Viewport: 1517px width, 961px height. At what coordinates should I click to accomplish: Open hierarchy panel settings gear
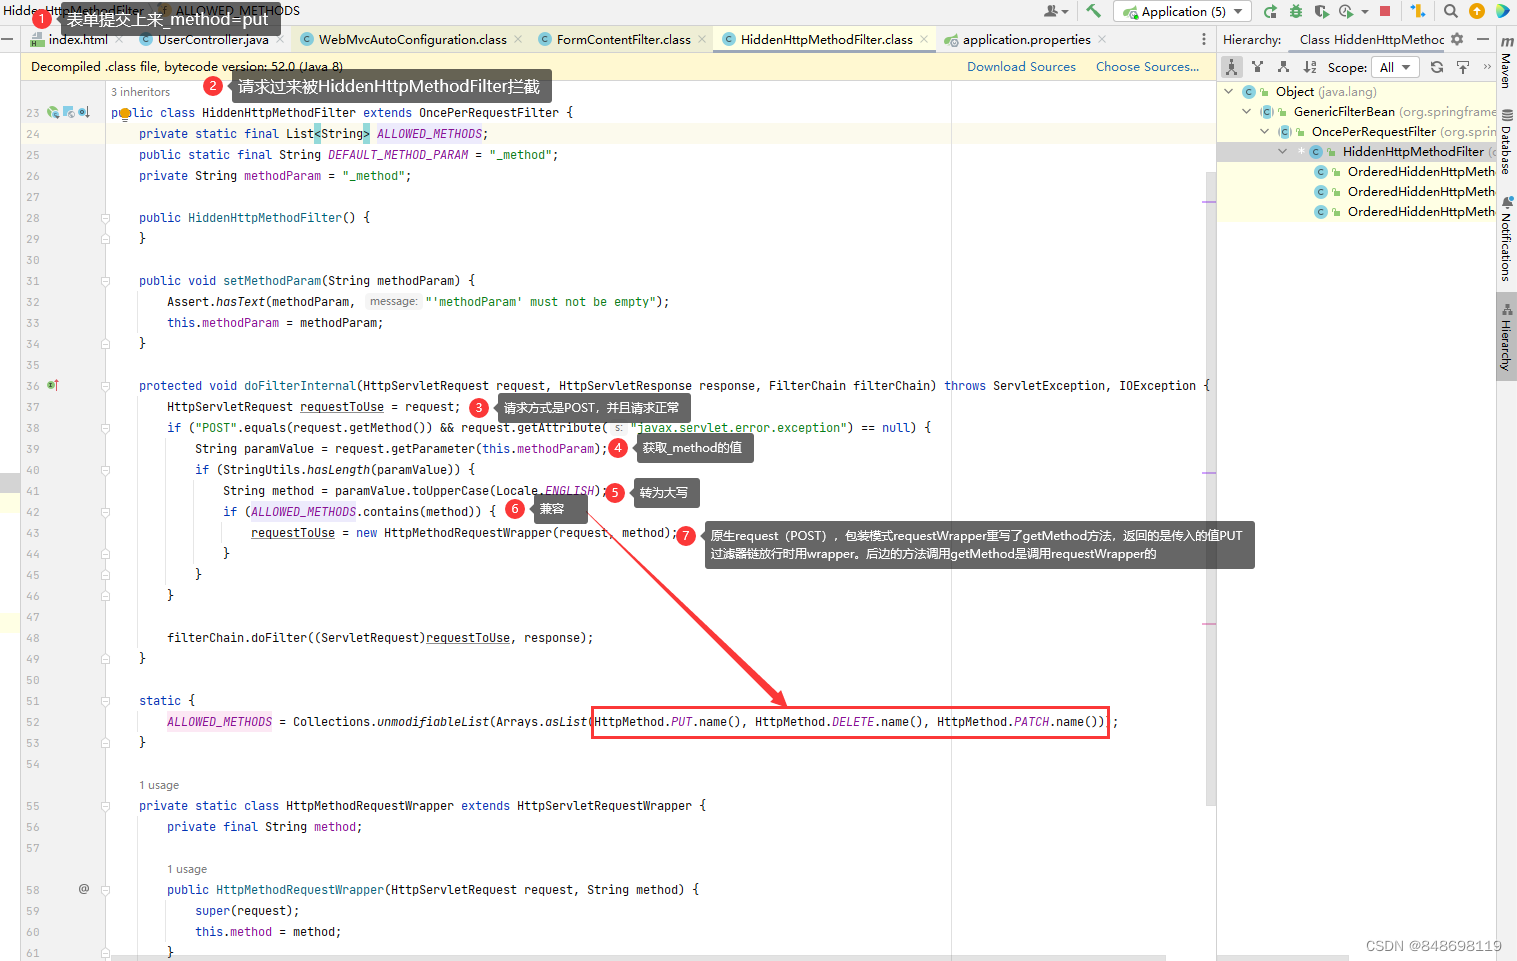click(1457, 39)
